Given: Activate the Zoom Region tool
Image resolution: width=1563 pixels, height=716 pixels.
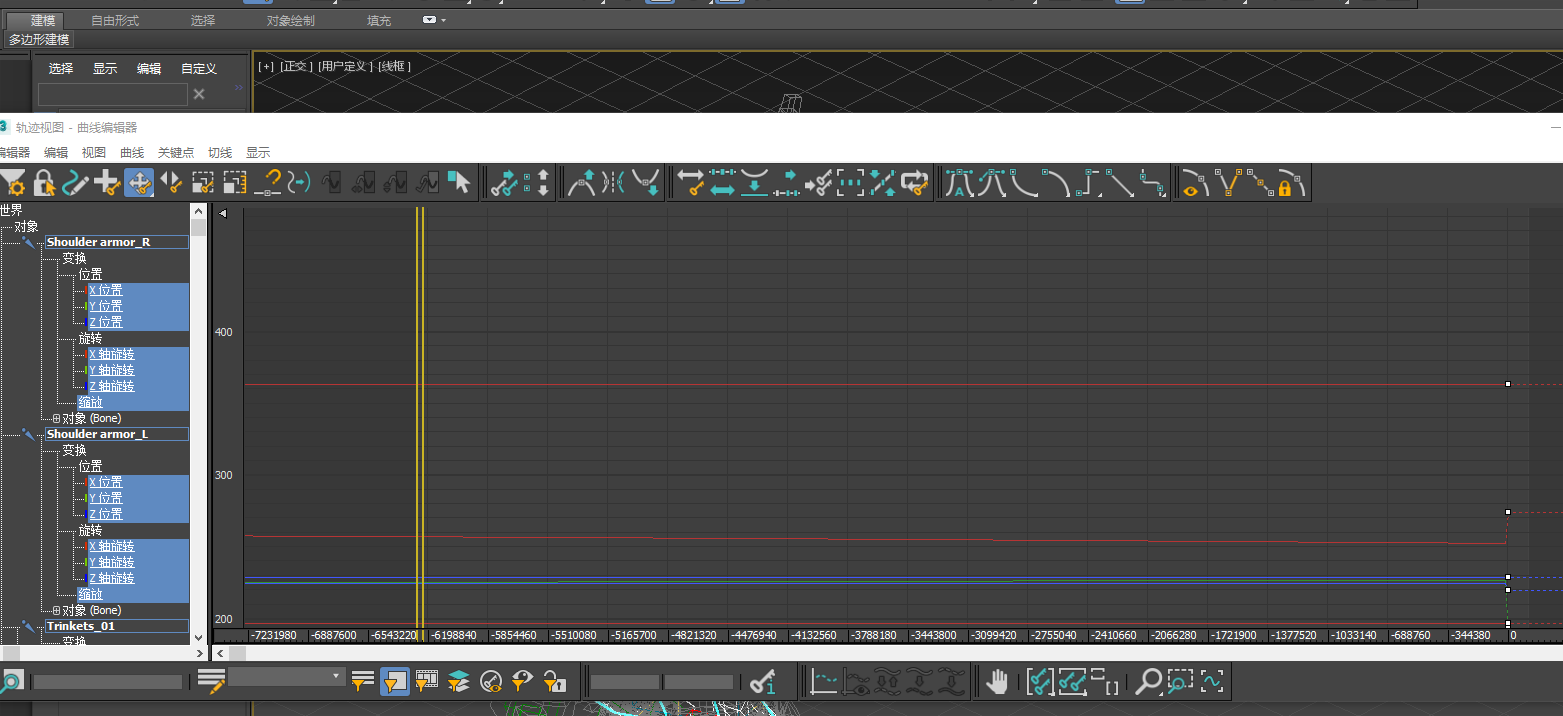Looking at the screenshot, I should coord(1180,682).
